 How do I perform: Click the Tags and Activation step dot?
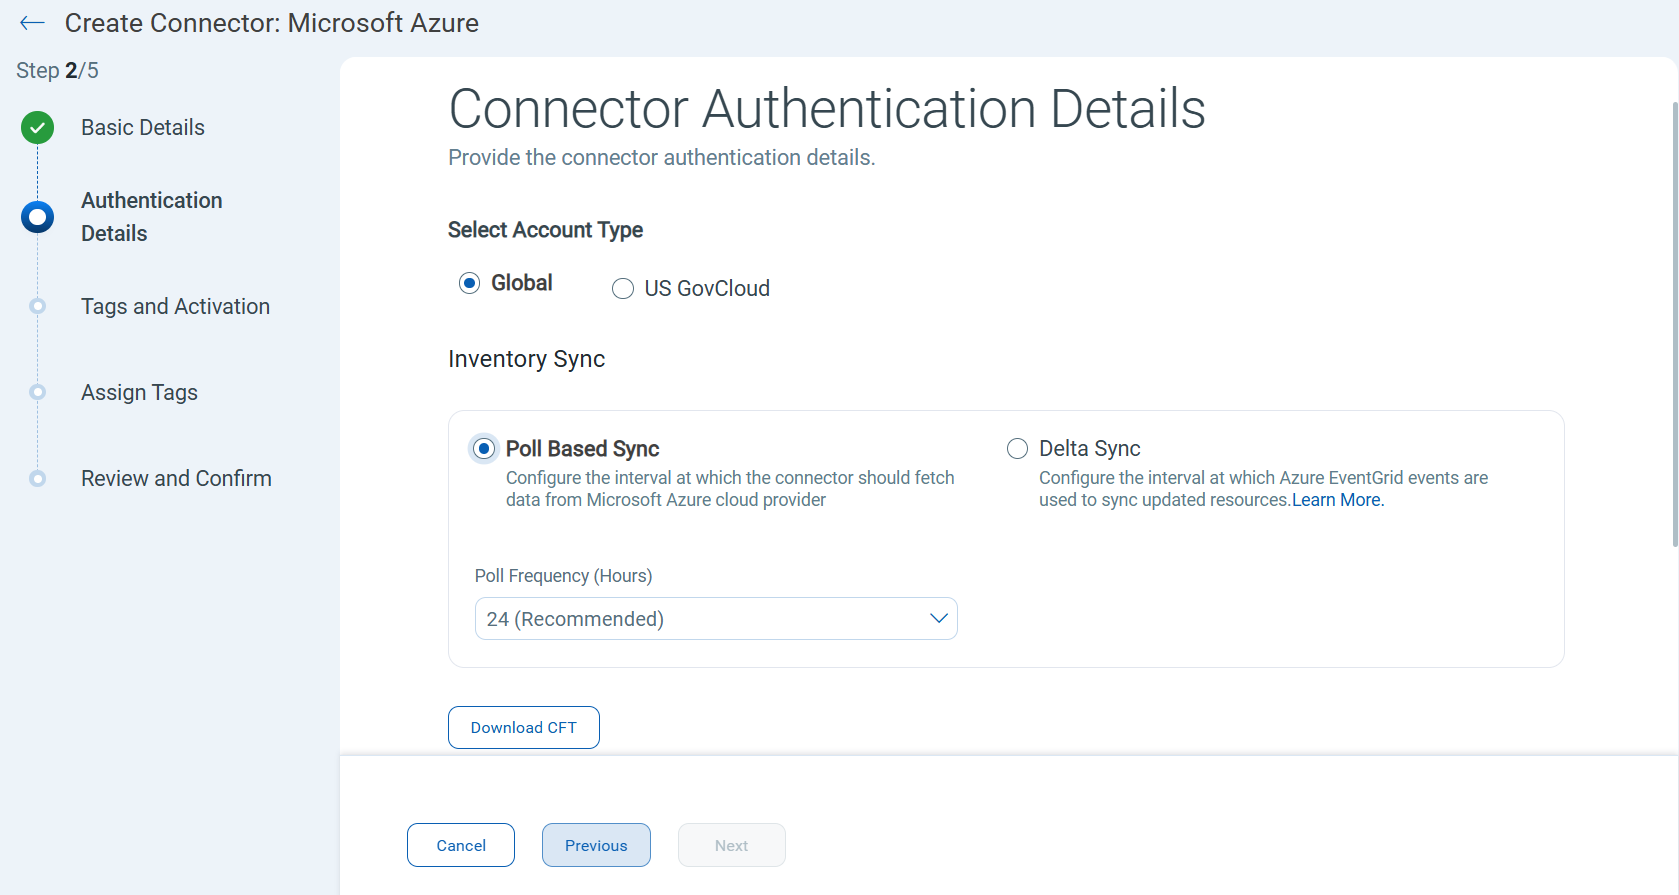point(38,306)
